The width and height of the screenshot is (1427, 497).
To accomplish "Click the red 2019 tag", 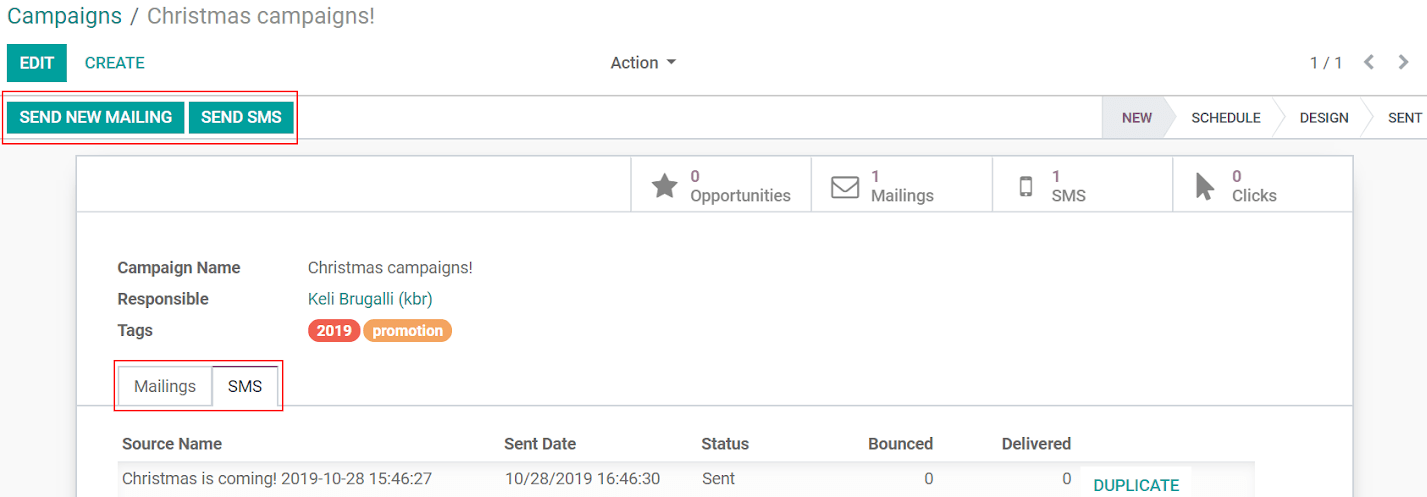I will point(334,331).
